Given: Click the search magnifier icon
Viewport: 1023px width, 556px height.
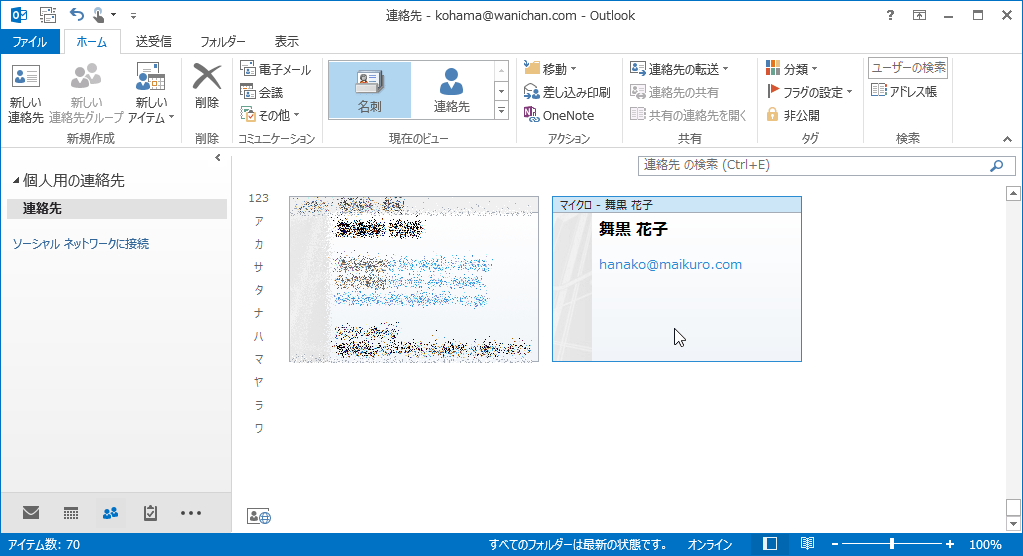Looking at the screenshot, I should click(x=996, y=166).
